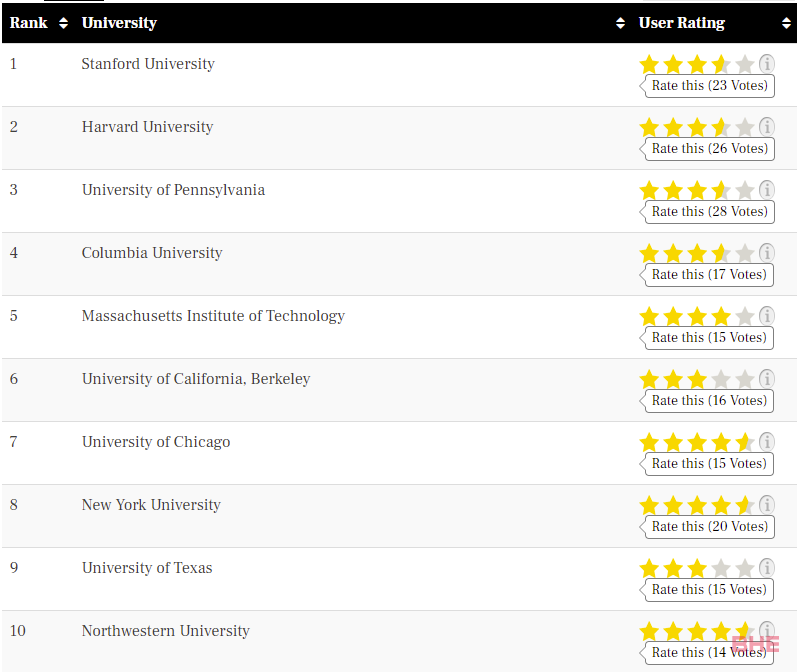Click rank number 1 cell

13,64
